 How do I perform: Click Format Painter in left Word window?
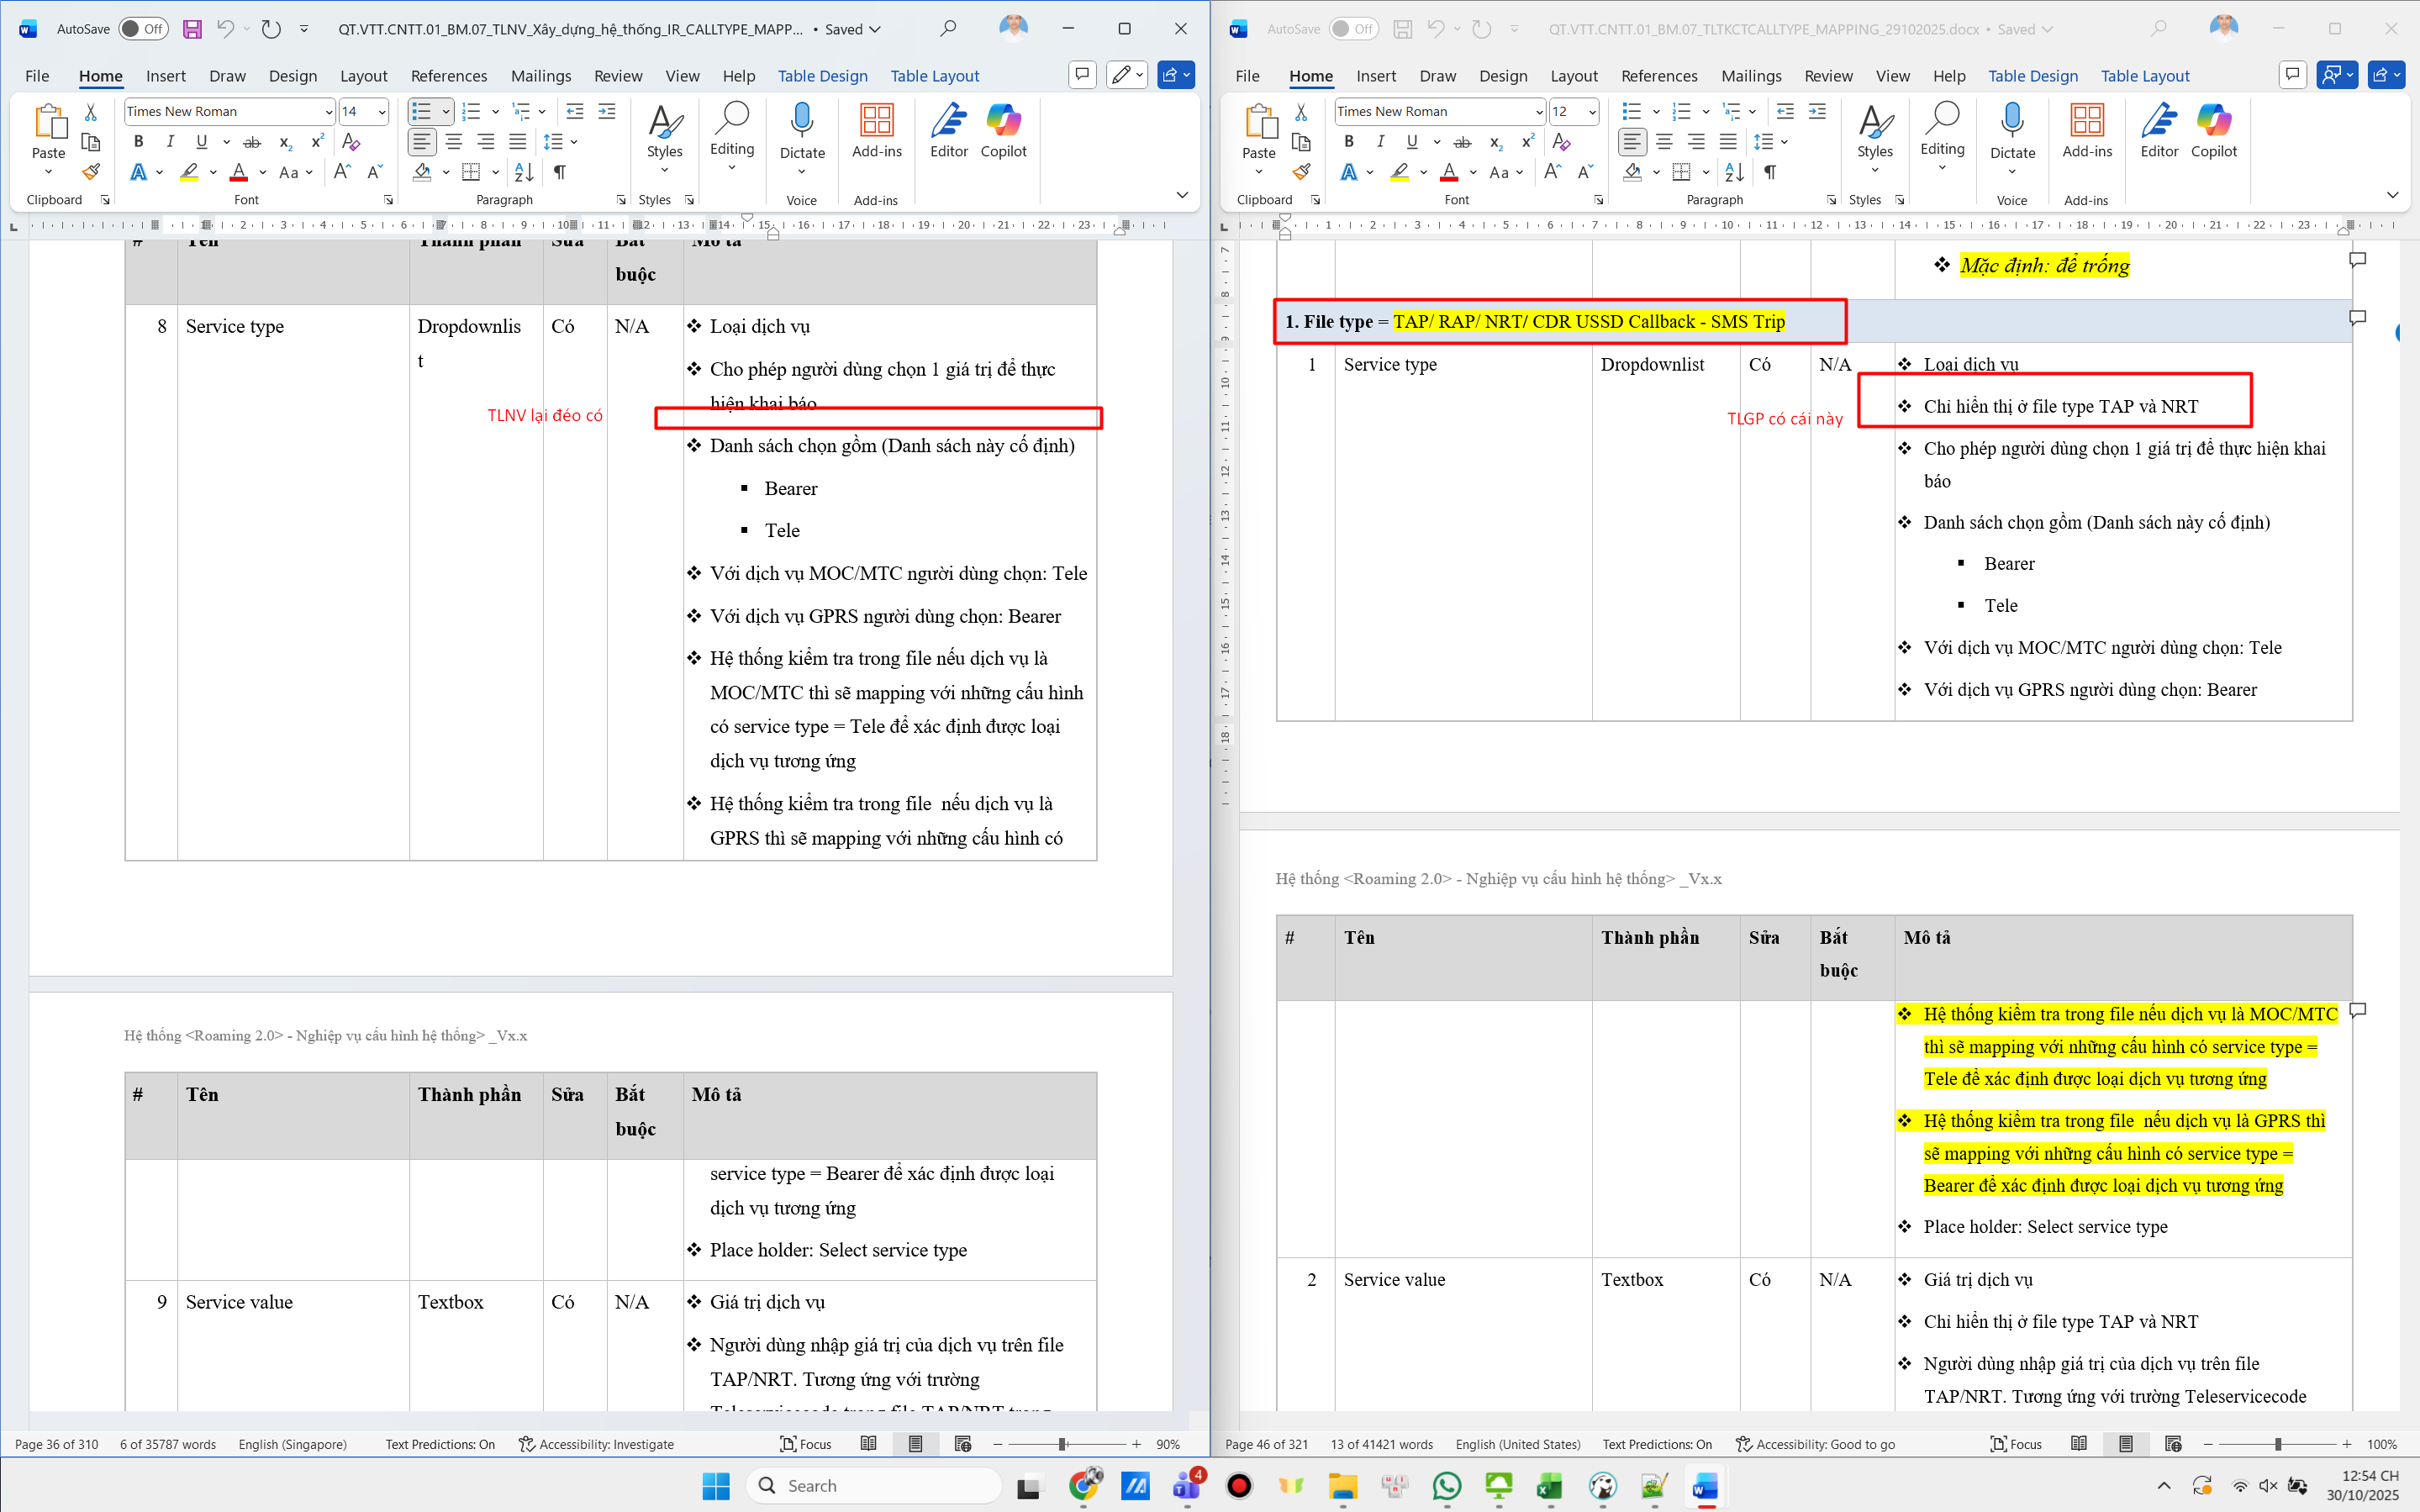point(91,172)
